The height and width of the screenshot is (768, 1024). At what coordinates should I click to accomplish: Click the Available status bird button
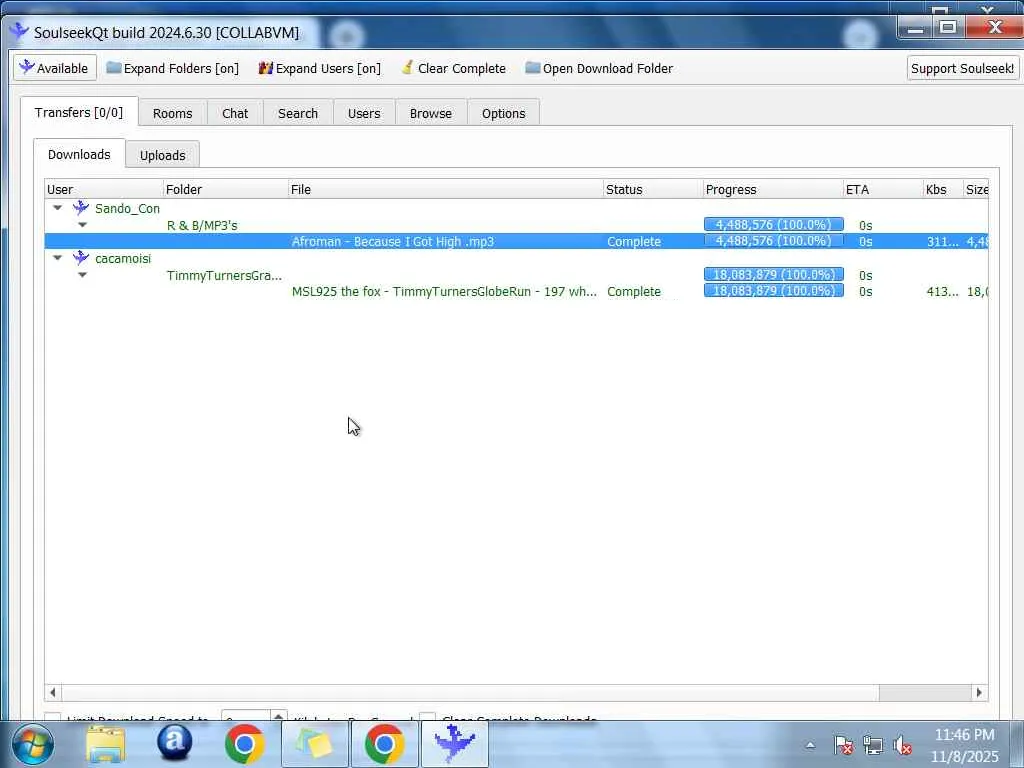[54, 68]
